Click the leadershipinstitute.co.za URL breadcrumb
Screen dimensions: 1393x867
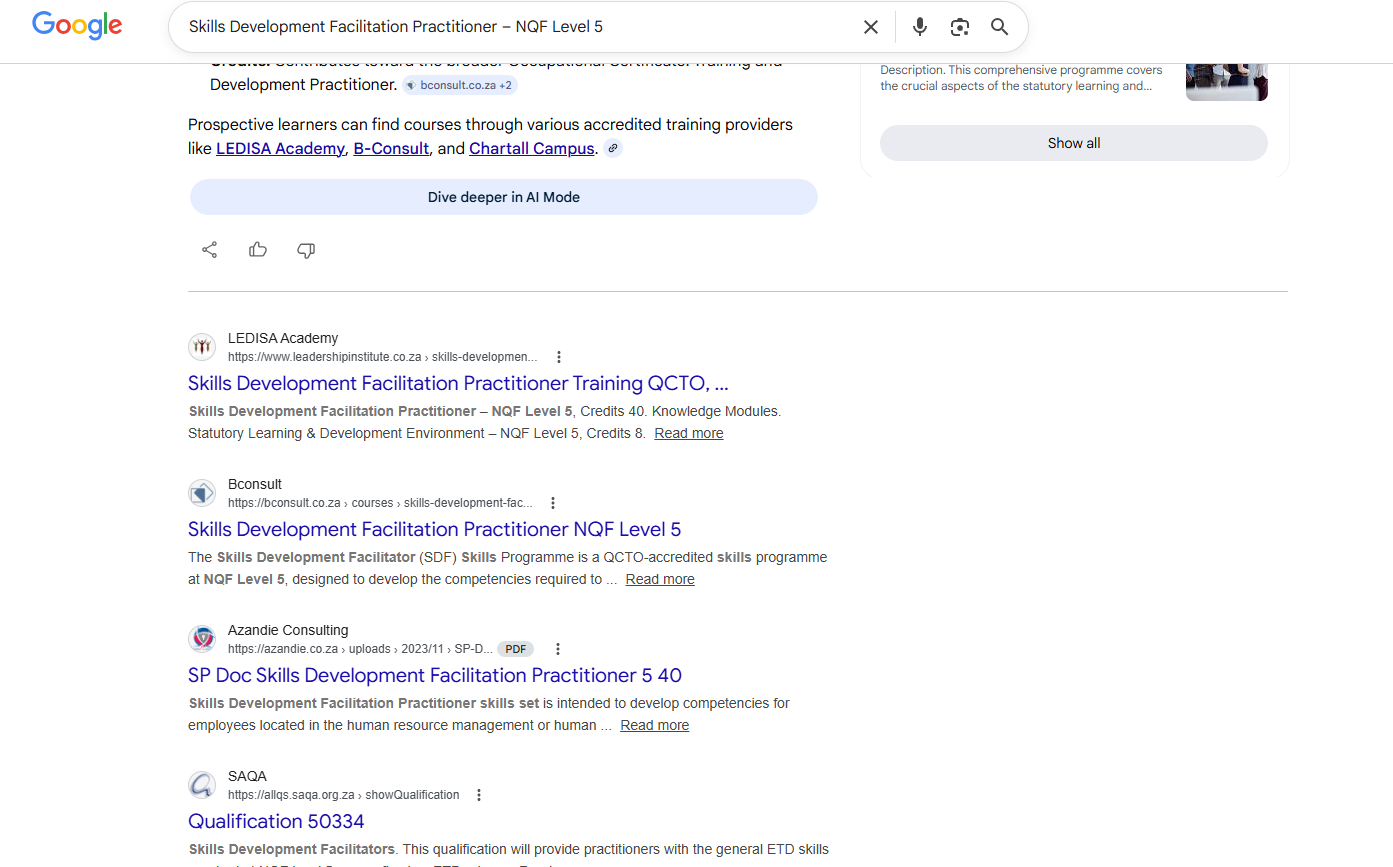[x=382, y=357]
